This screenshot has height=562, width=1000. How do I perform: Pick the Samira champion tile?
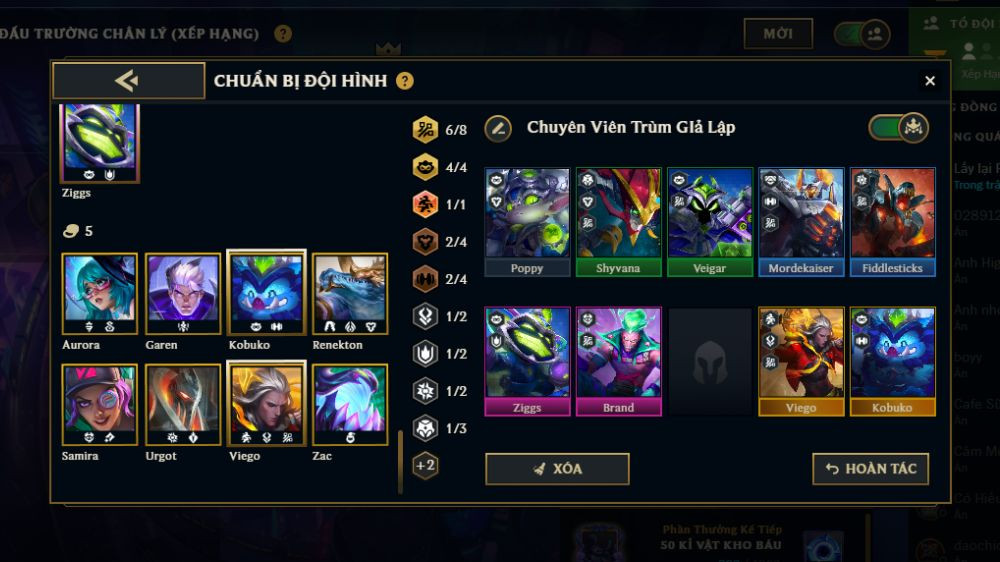click(99, 404)
